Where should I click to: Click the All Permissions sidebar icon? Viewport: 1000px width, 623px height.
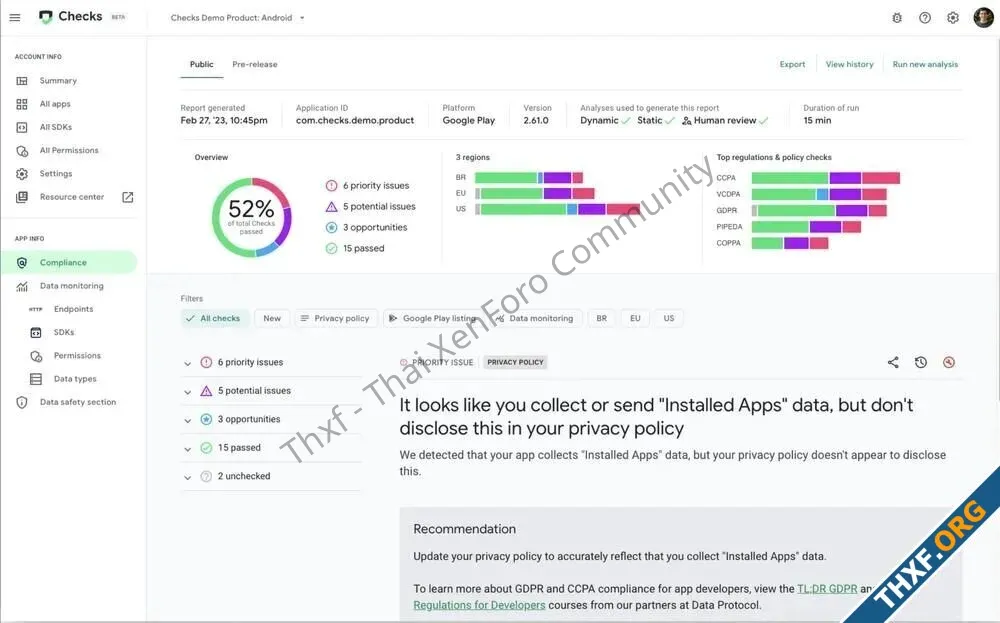pyautogui.click(x=22, y=151)
